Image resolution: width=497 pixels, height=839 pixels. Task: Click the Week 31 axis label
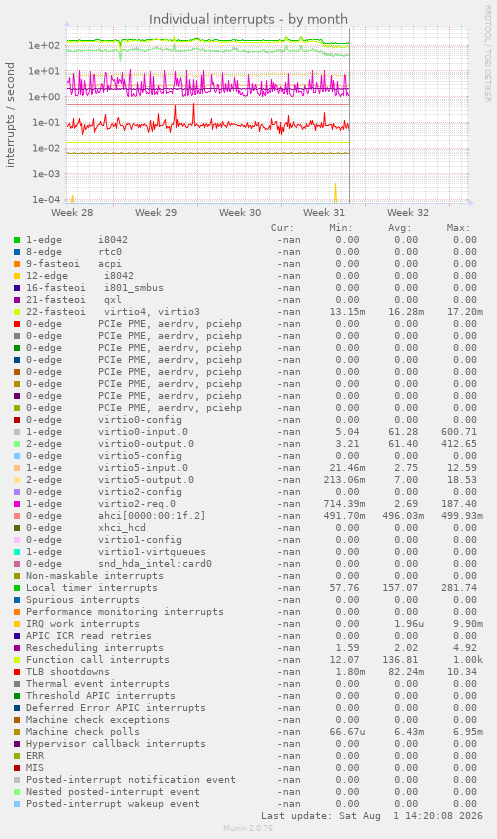[324, 212]
